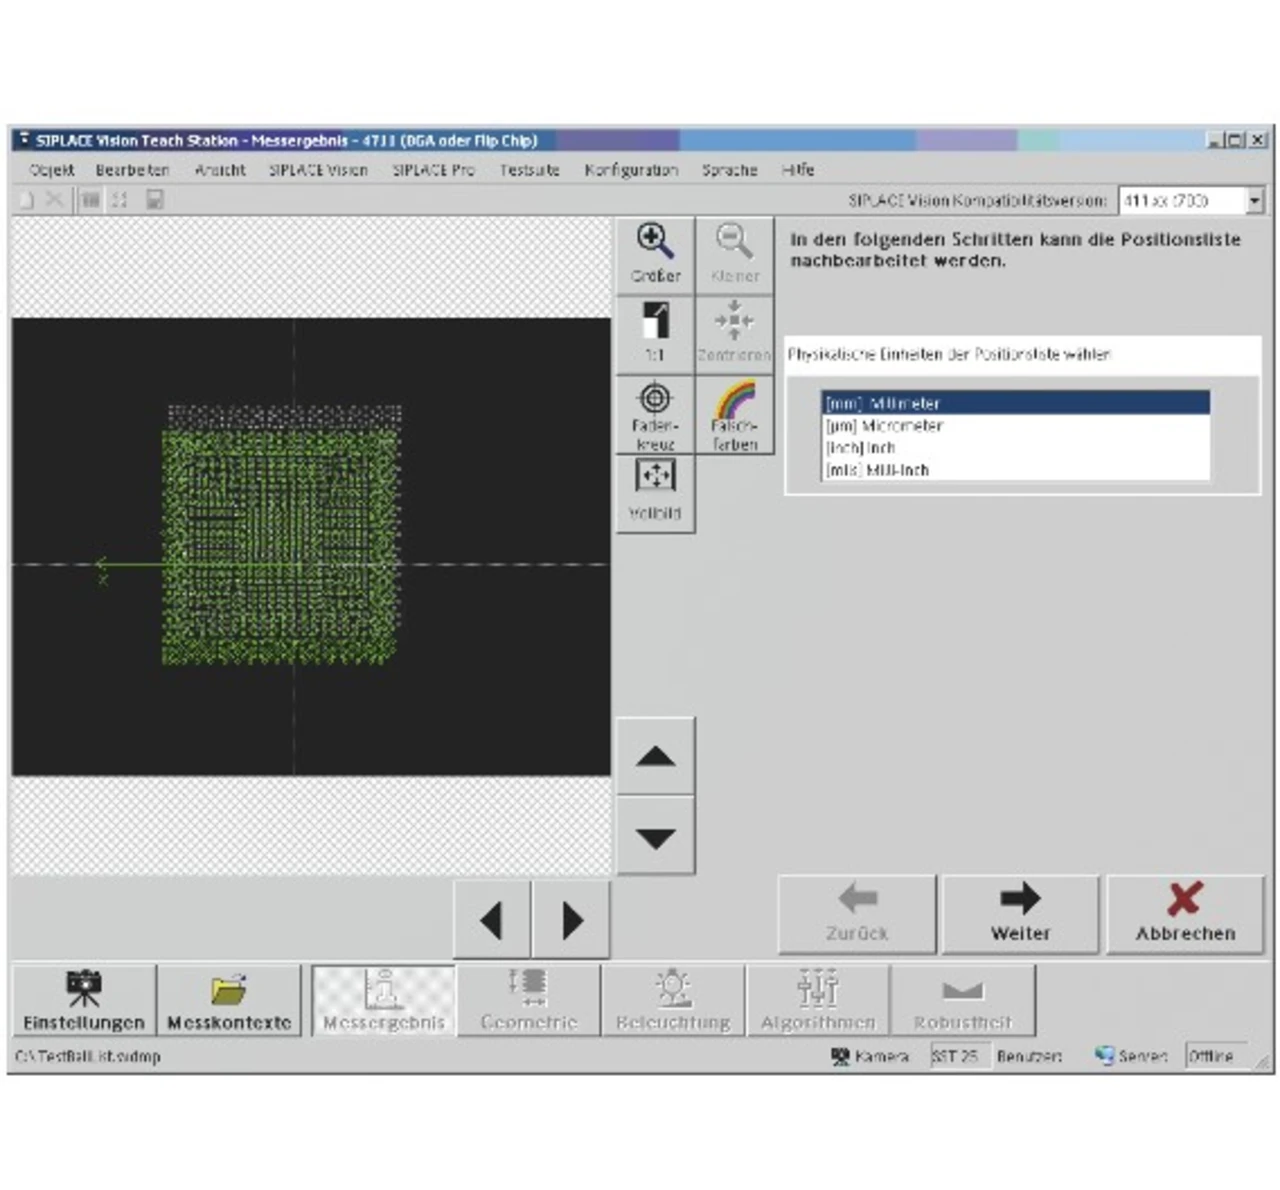Click the delete X toolbar icon

tap(55, 200)
